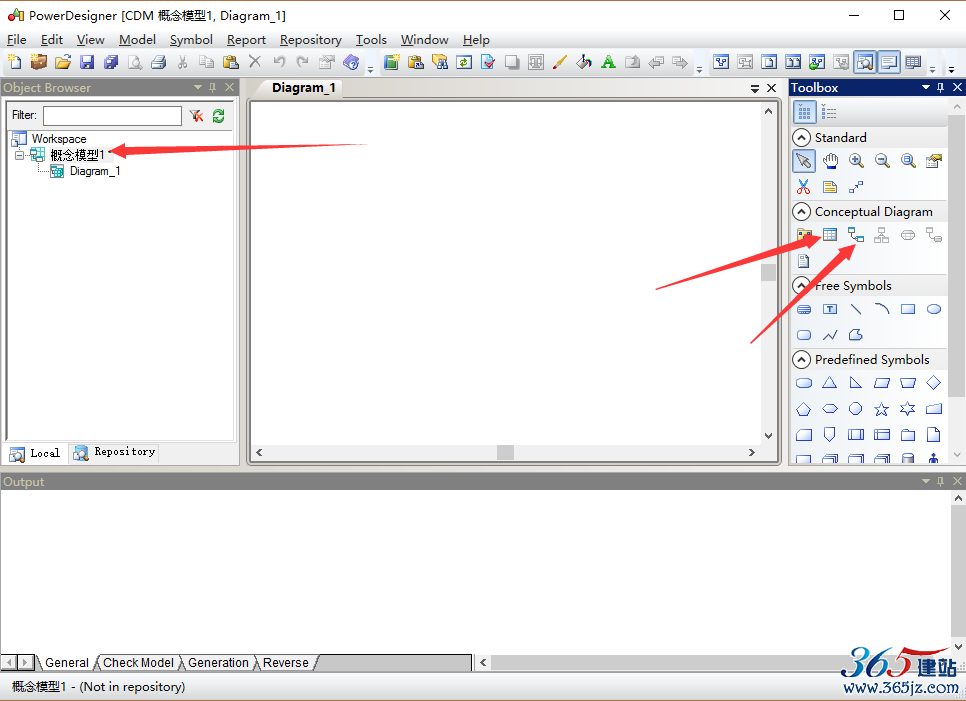Open the Output panel dropdown arrow

[925, 481]
